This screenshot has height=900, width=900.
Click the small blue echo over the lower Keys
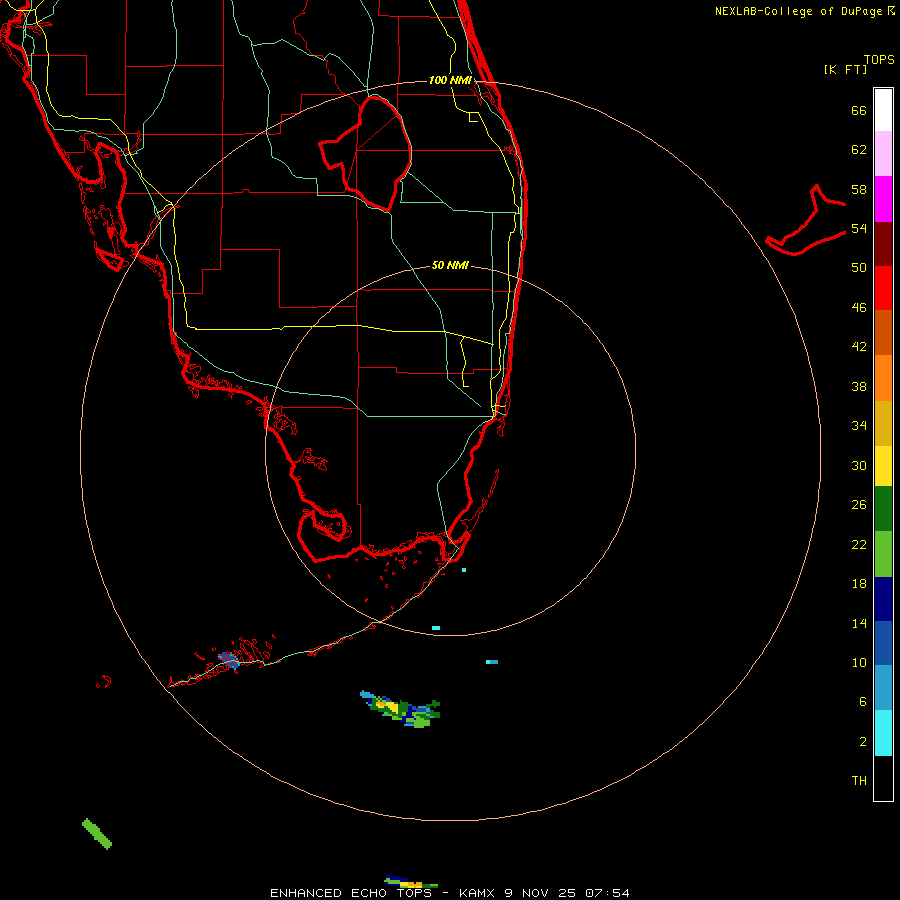pyautogui.click(x=228, y=660)
